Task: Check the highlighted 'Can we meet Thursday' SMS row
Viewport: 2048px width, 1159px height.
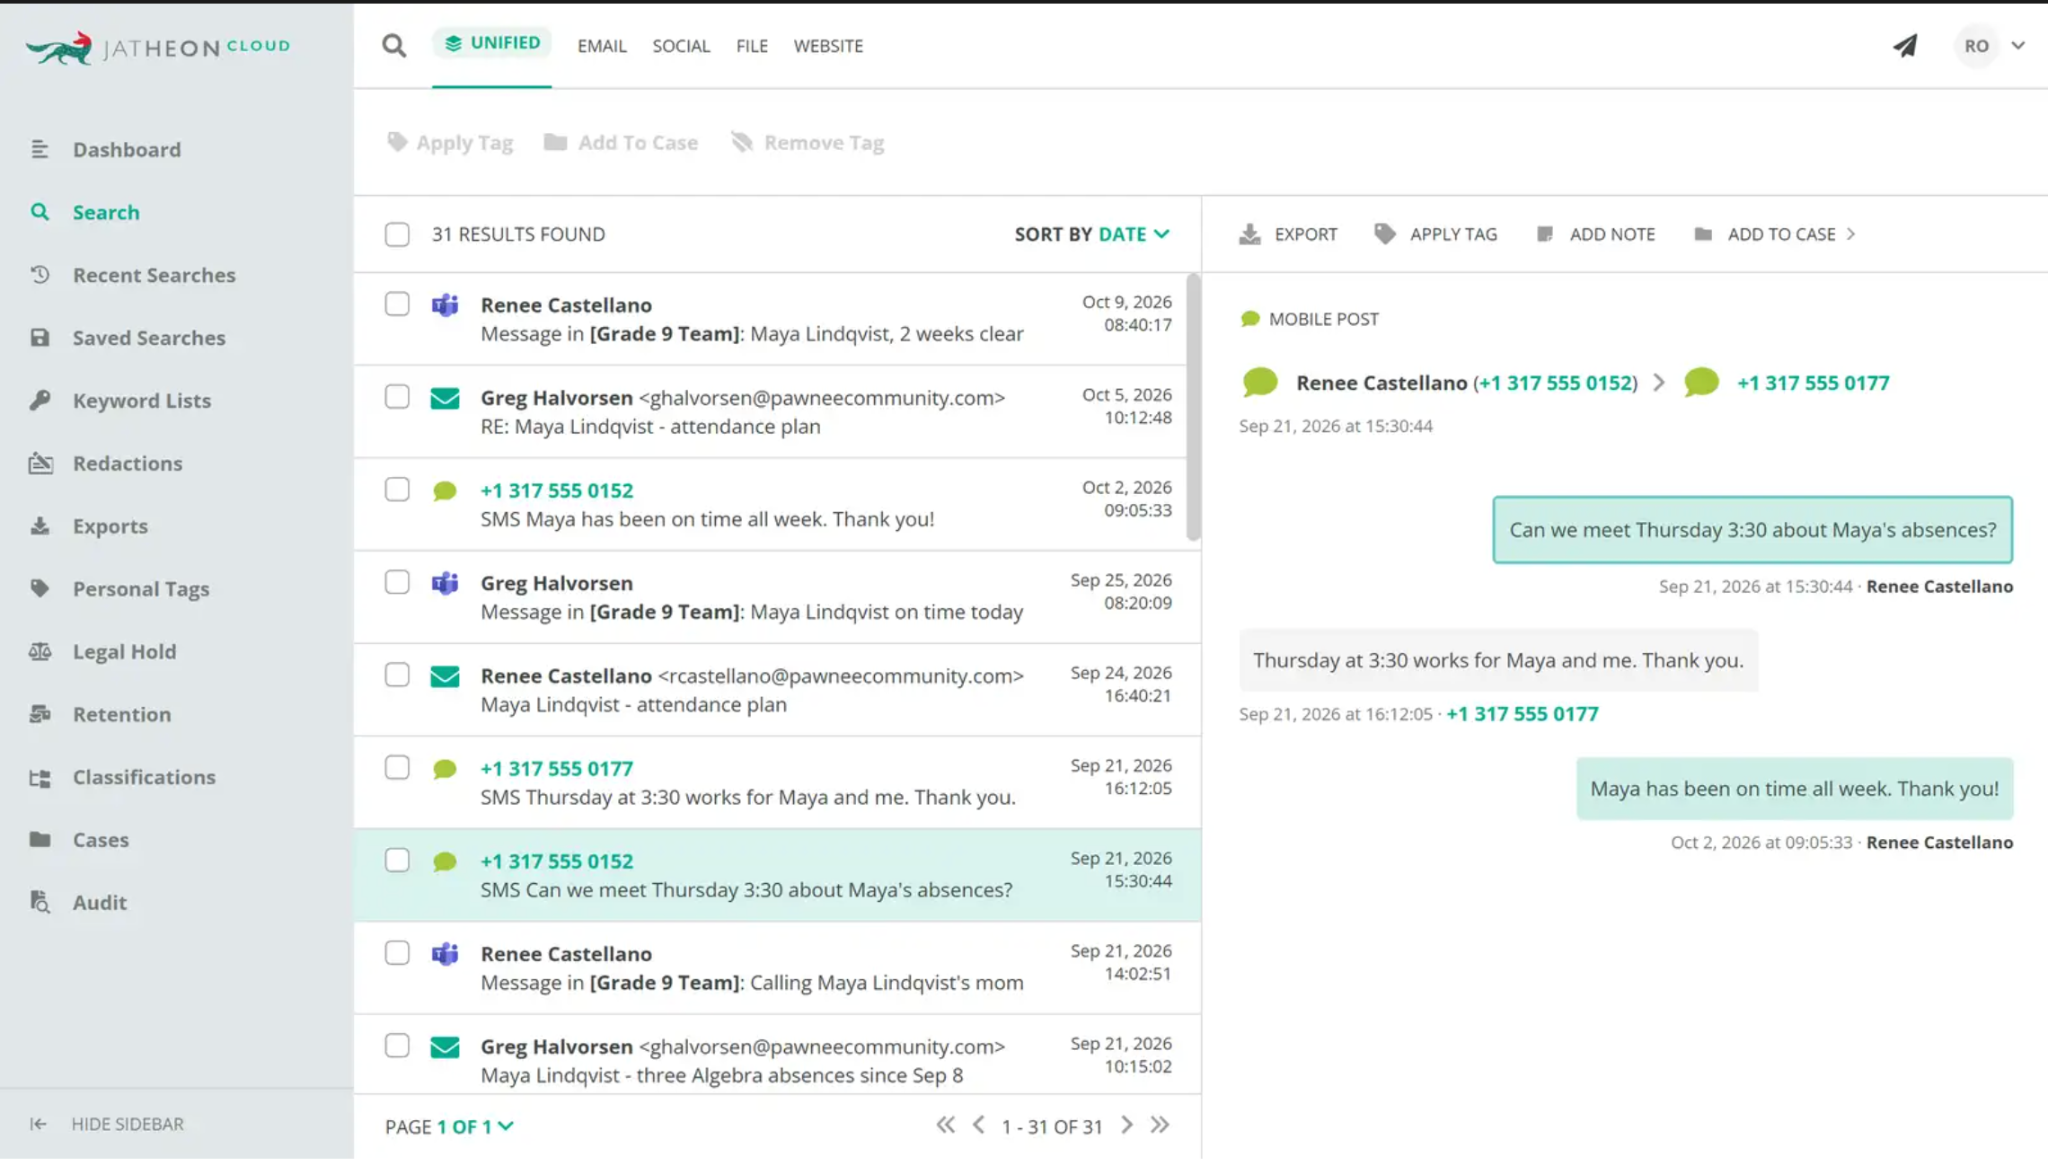Action: pyautogui.click(x=397, y=860)
